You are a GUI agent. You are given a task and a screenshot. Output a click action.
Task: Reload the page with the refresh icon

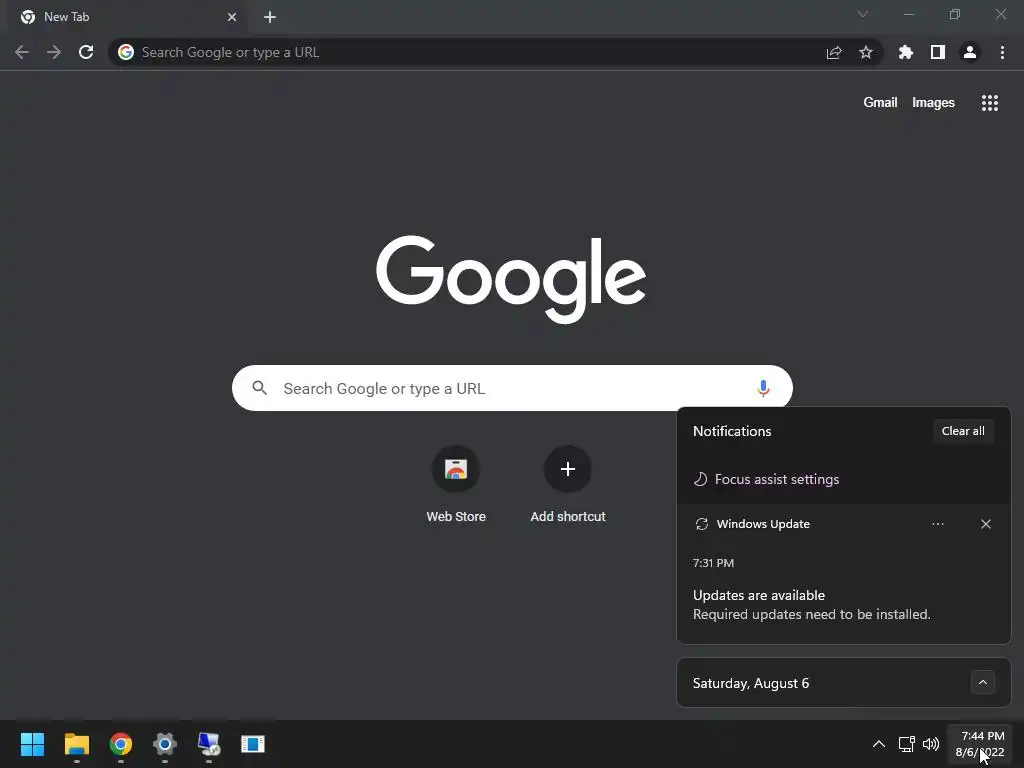[86, 52]
